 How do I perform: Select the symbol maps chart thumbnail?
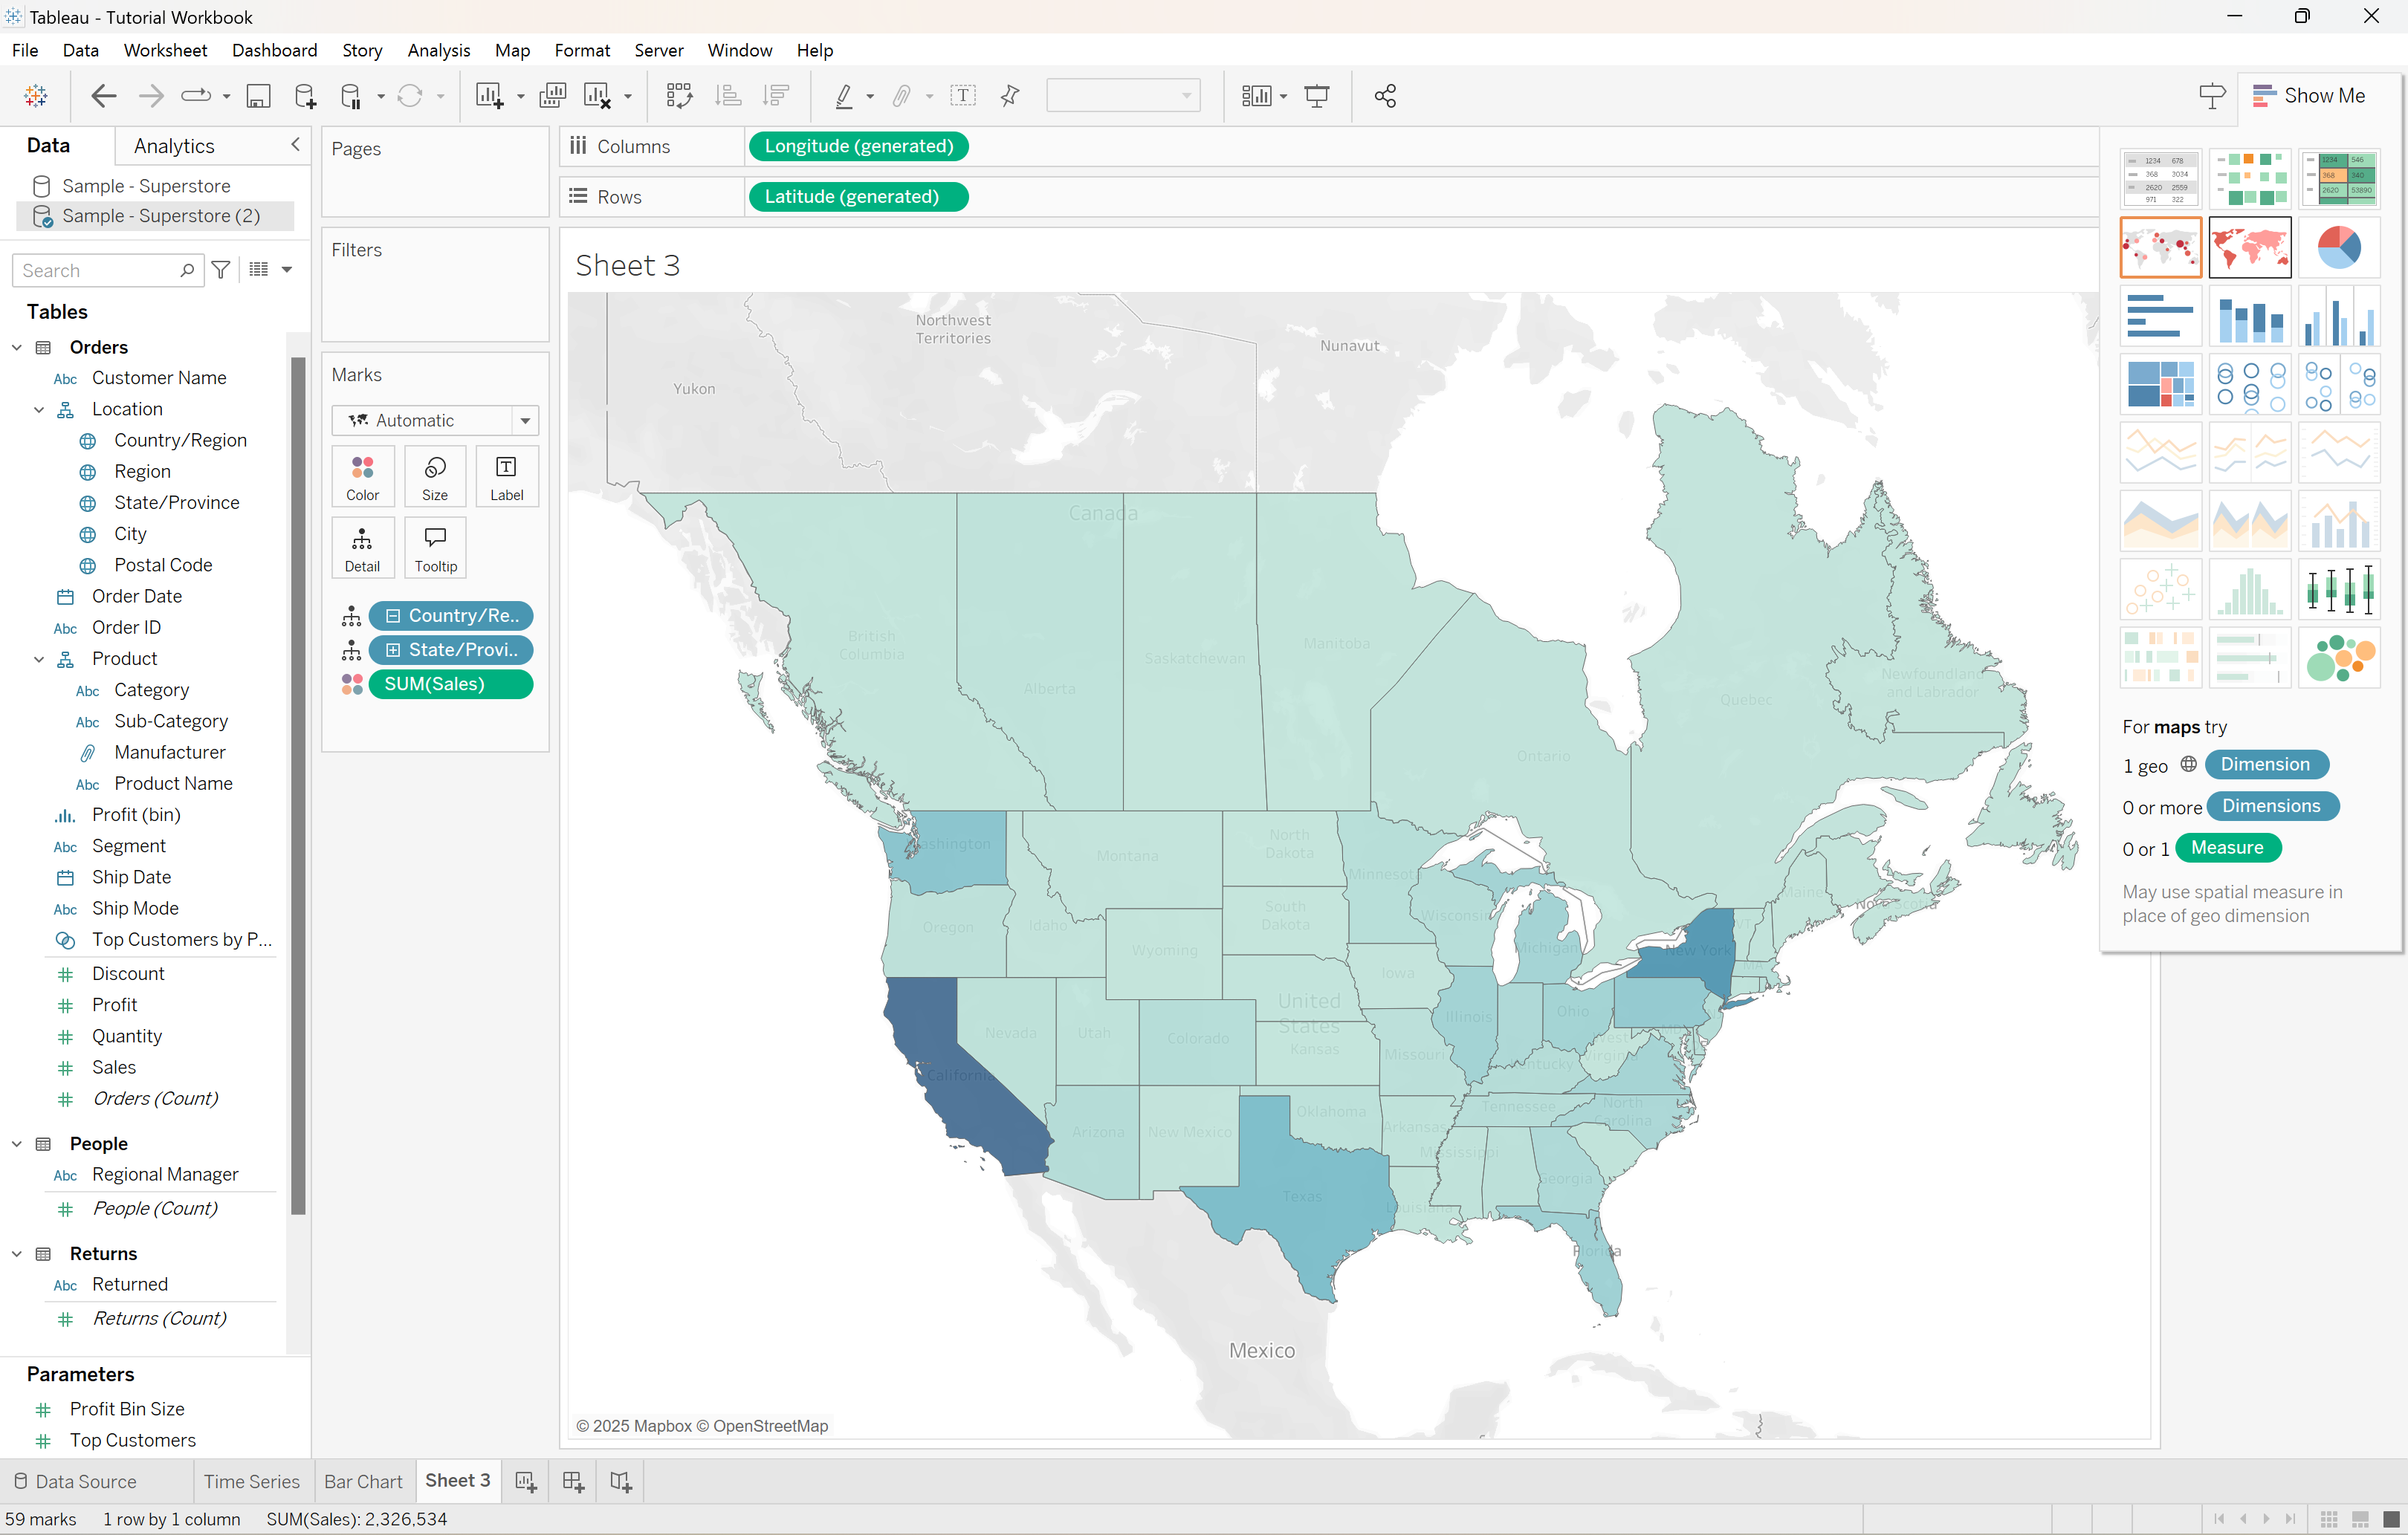point(2160,247)
